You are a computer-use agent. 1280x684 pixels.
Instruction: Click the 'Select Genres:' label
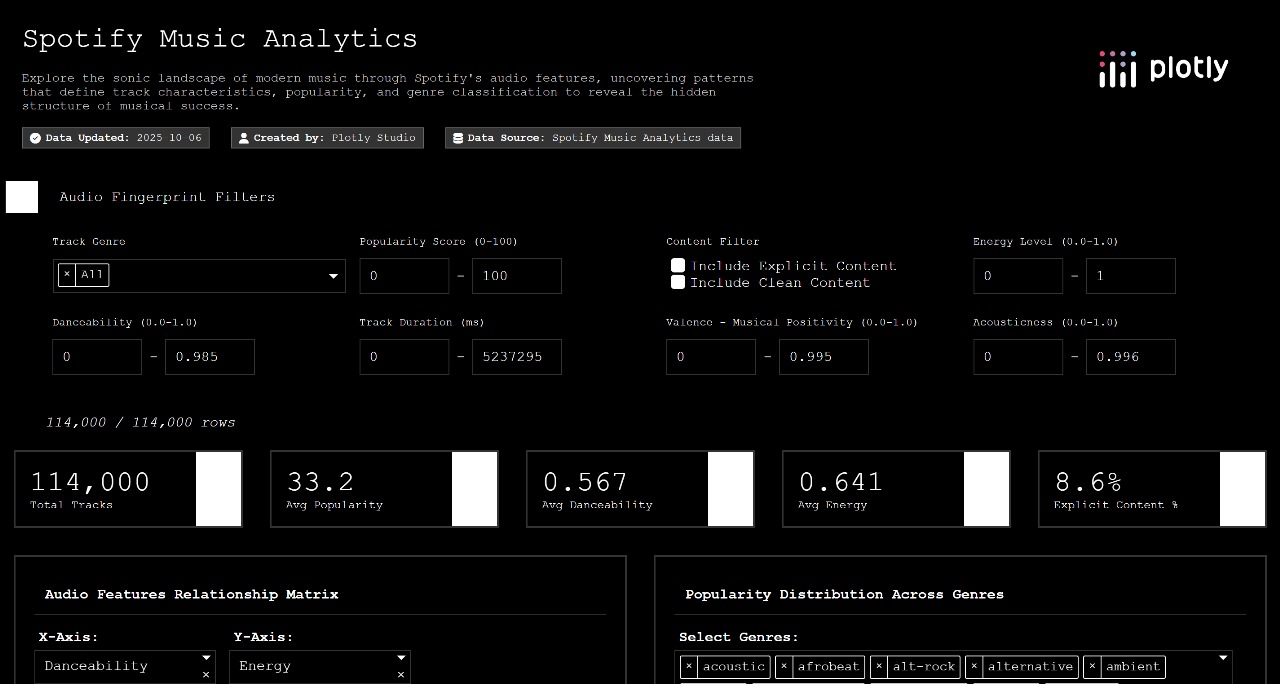pyautogui.click(x=739, y=637)
